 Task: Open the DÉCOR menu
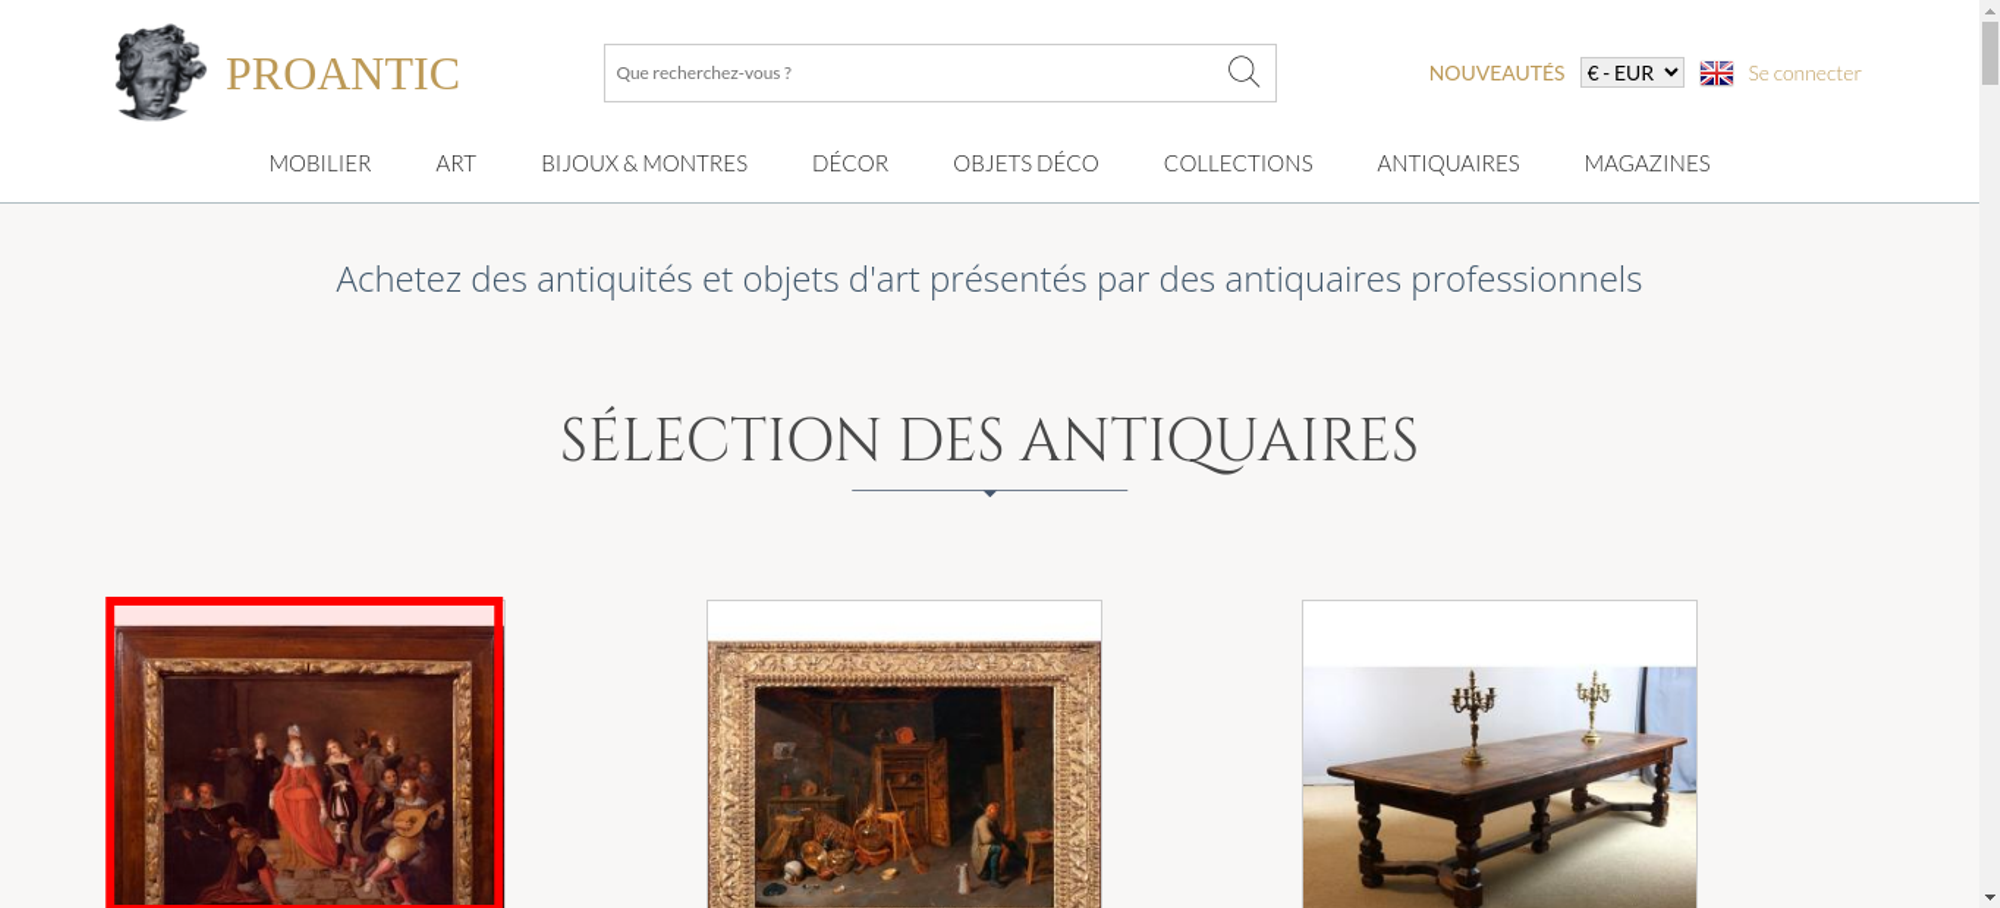[x=850, y=163]
